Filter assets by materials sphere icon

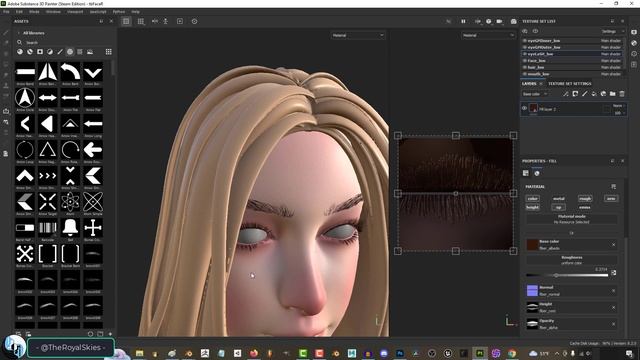[20, 52]
